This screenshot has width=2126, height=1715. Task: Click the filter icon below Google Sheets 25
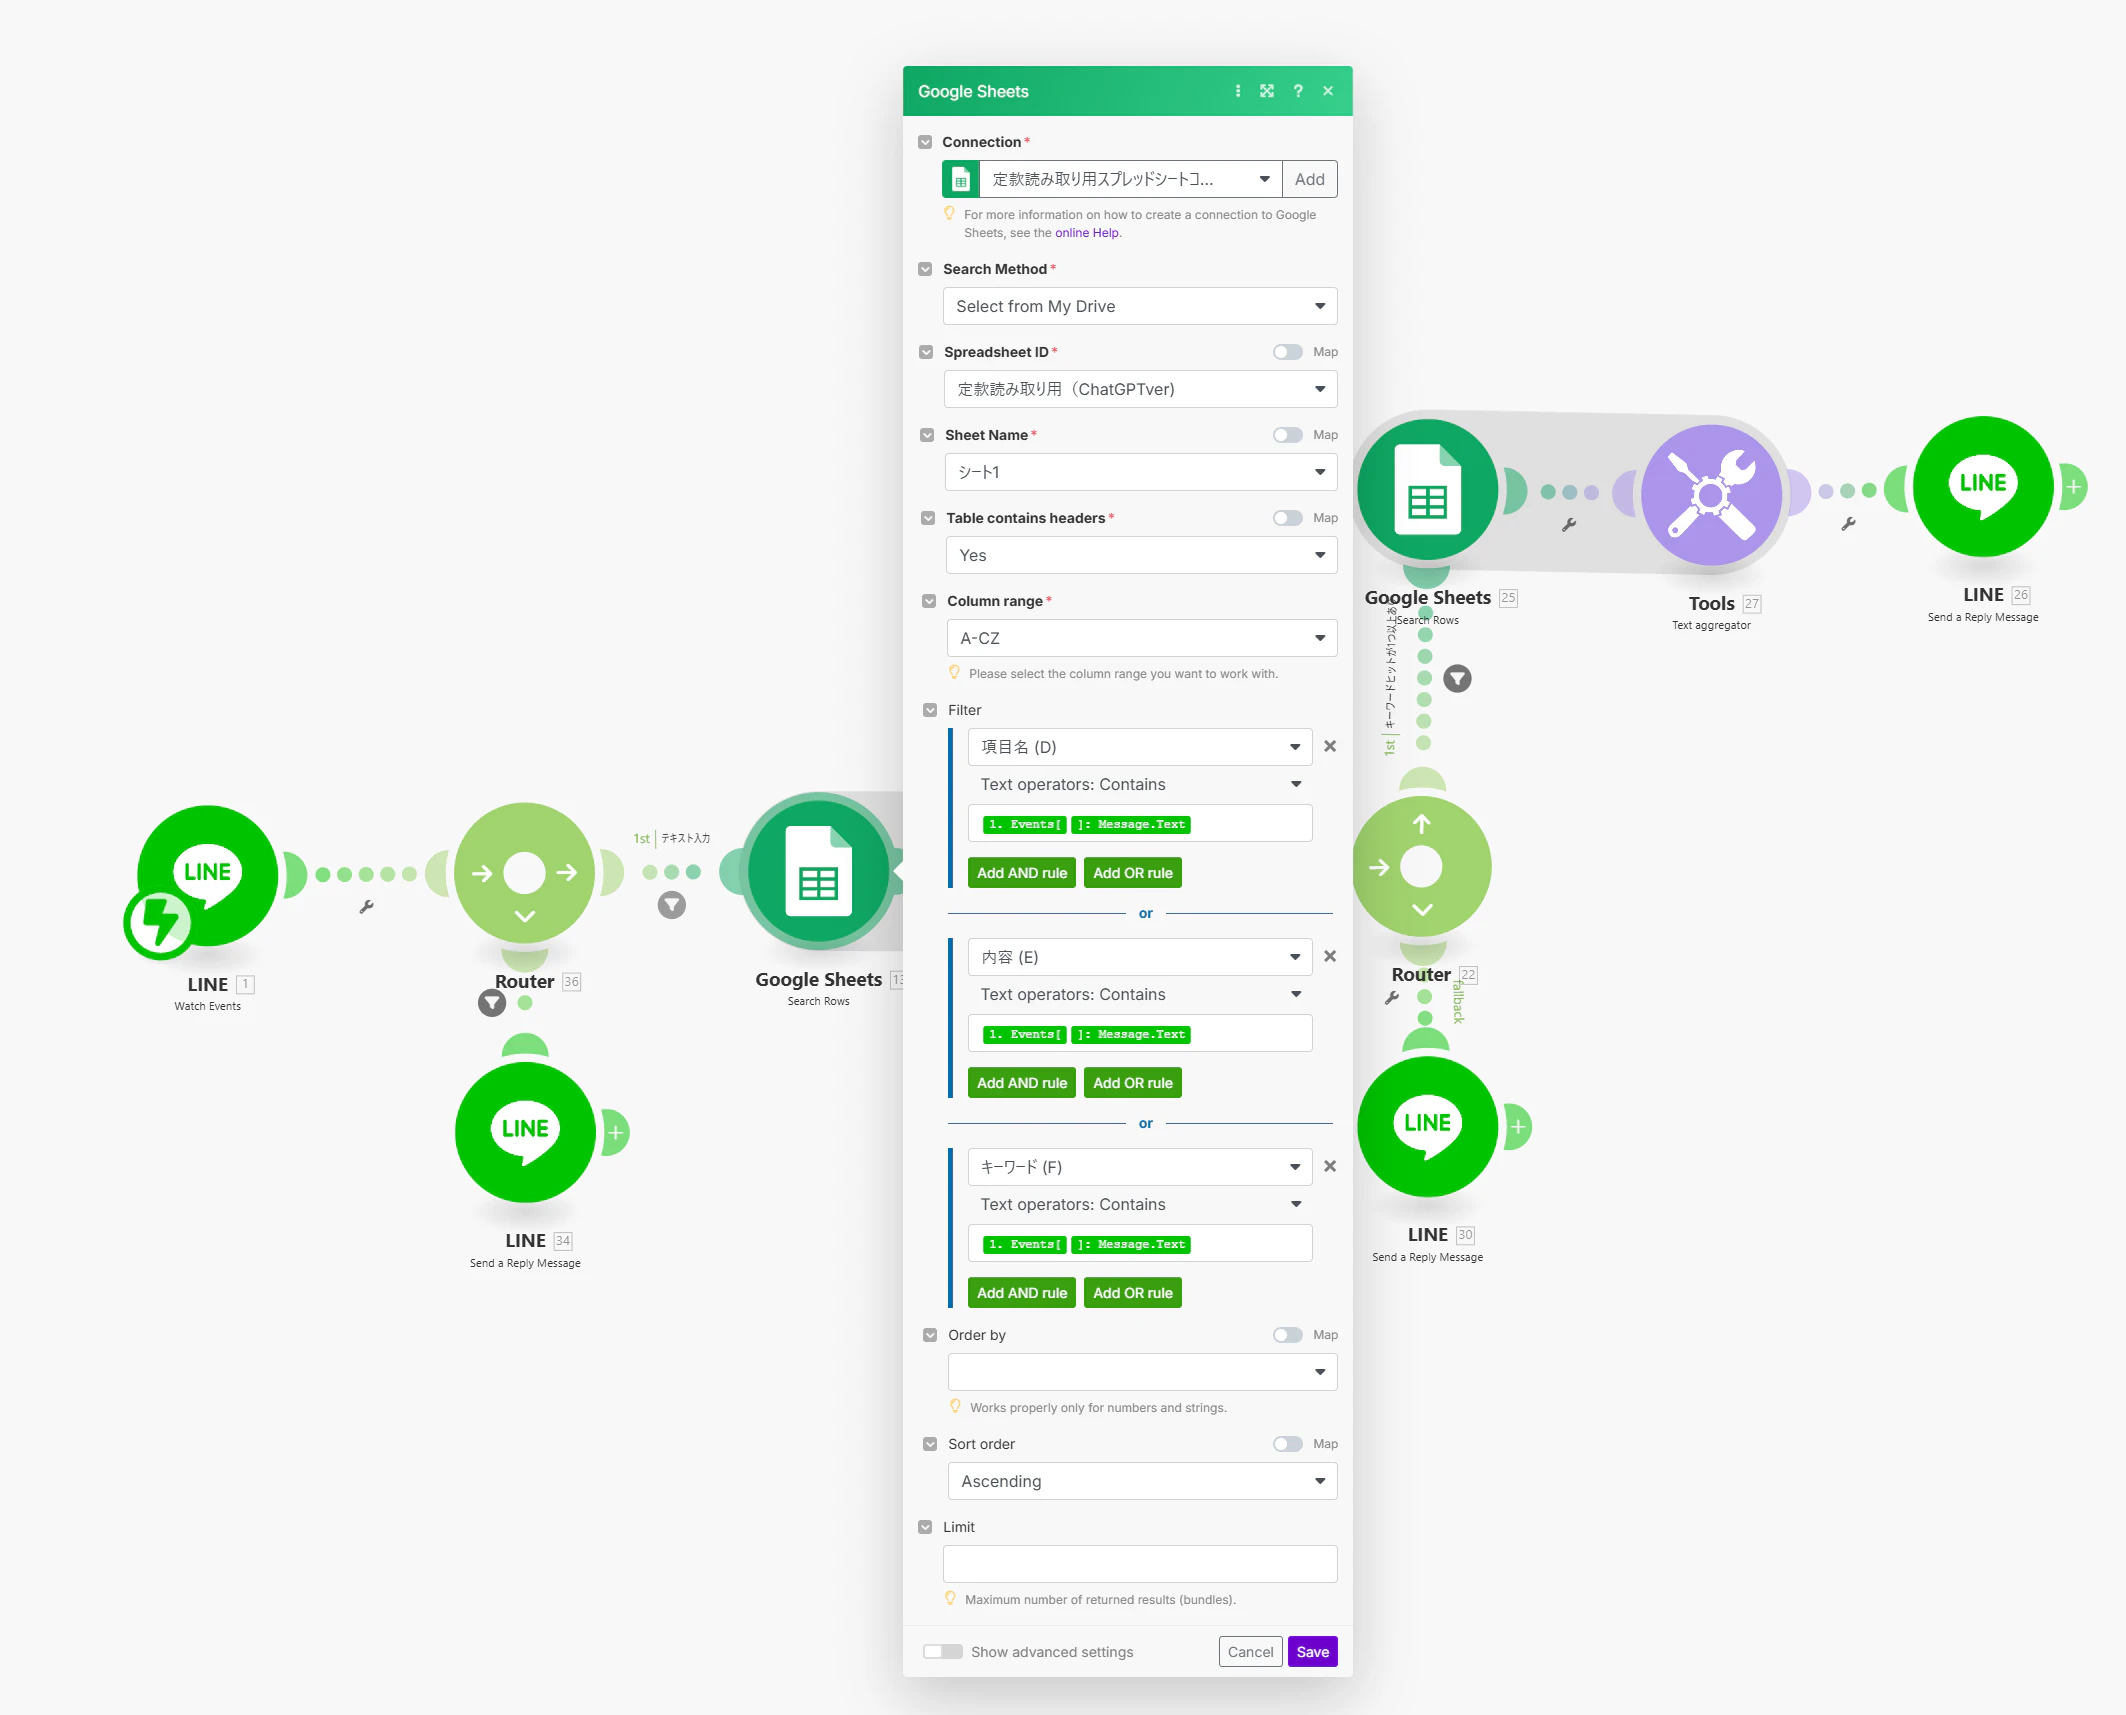point(1458,679)
